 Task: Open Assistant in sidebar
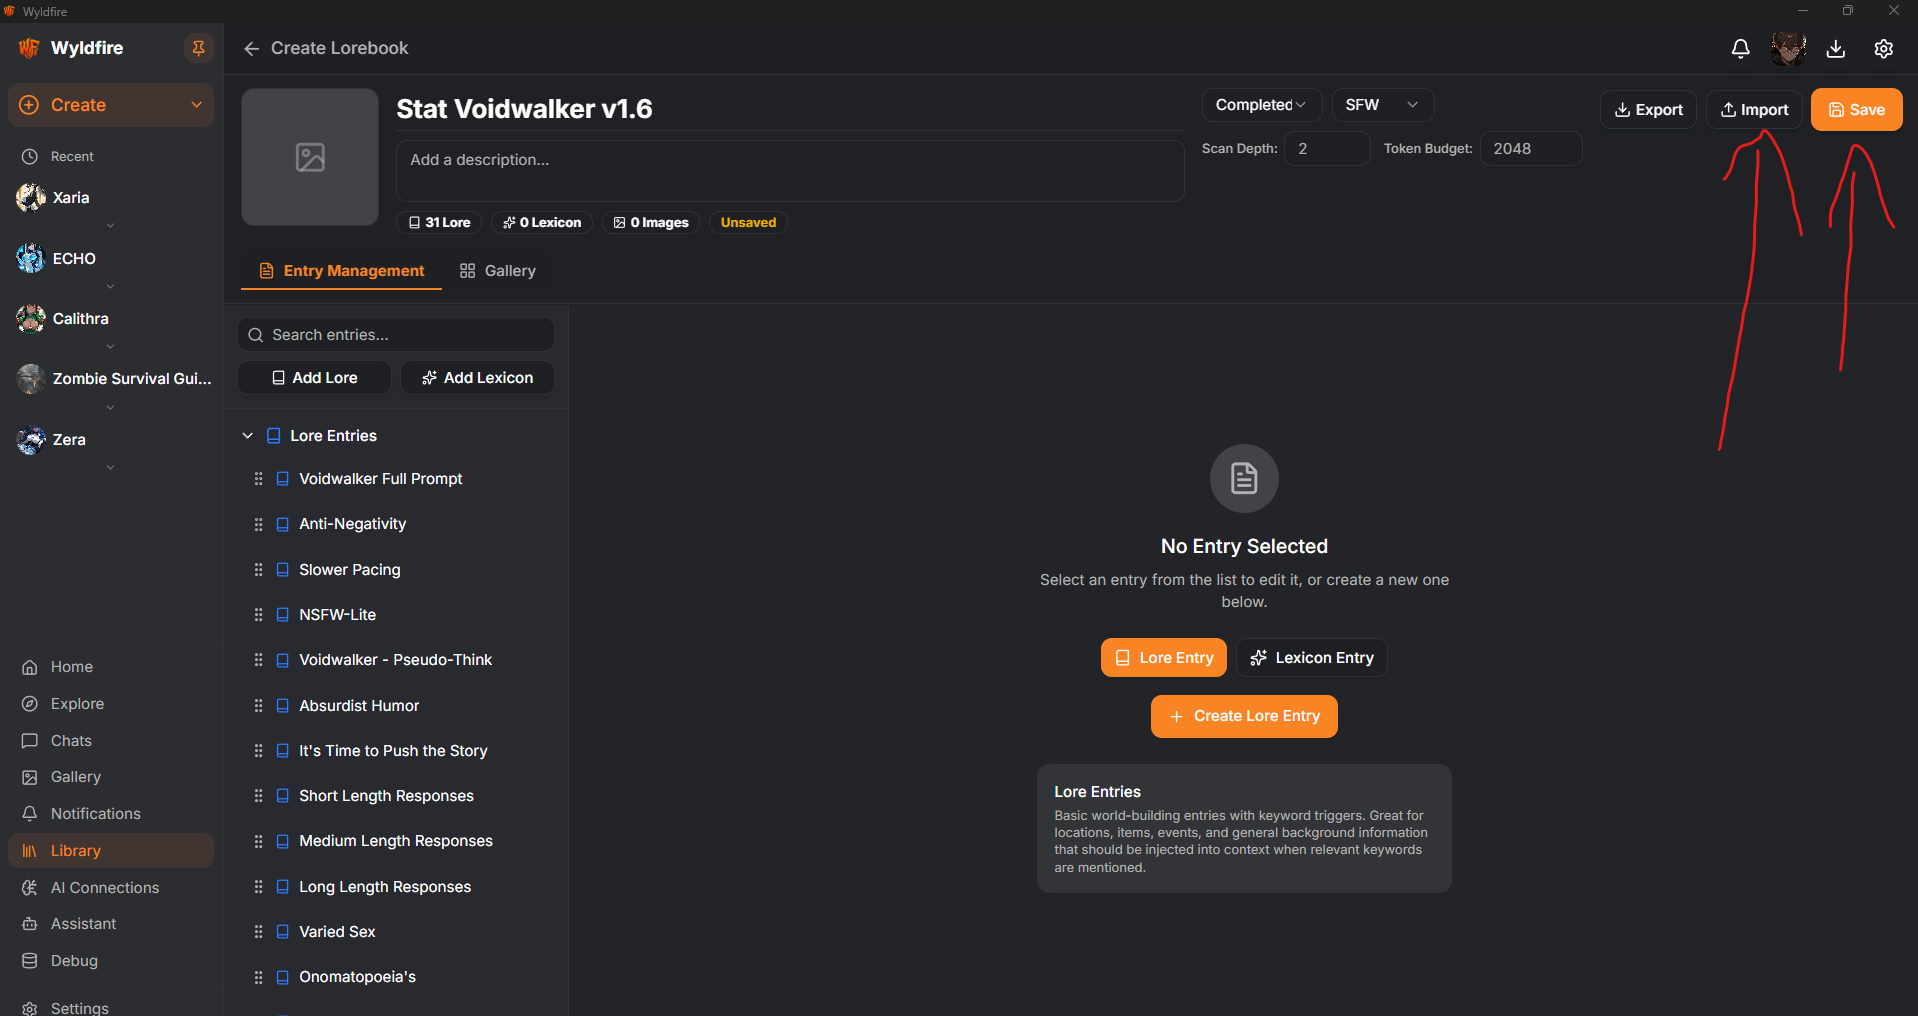click(111, 924)
